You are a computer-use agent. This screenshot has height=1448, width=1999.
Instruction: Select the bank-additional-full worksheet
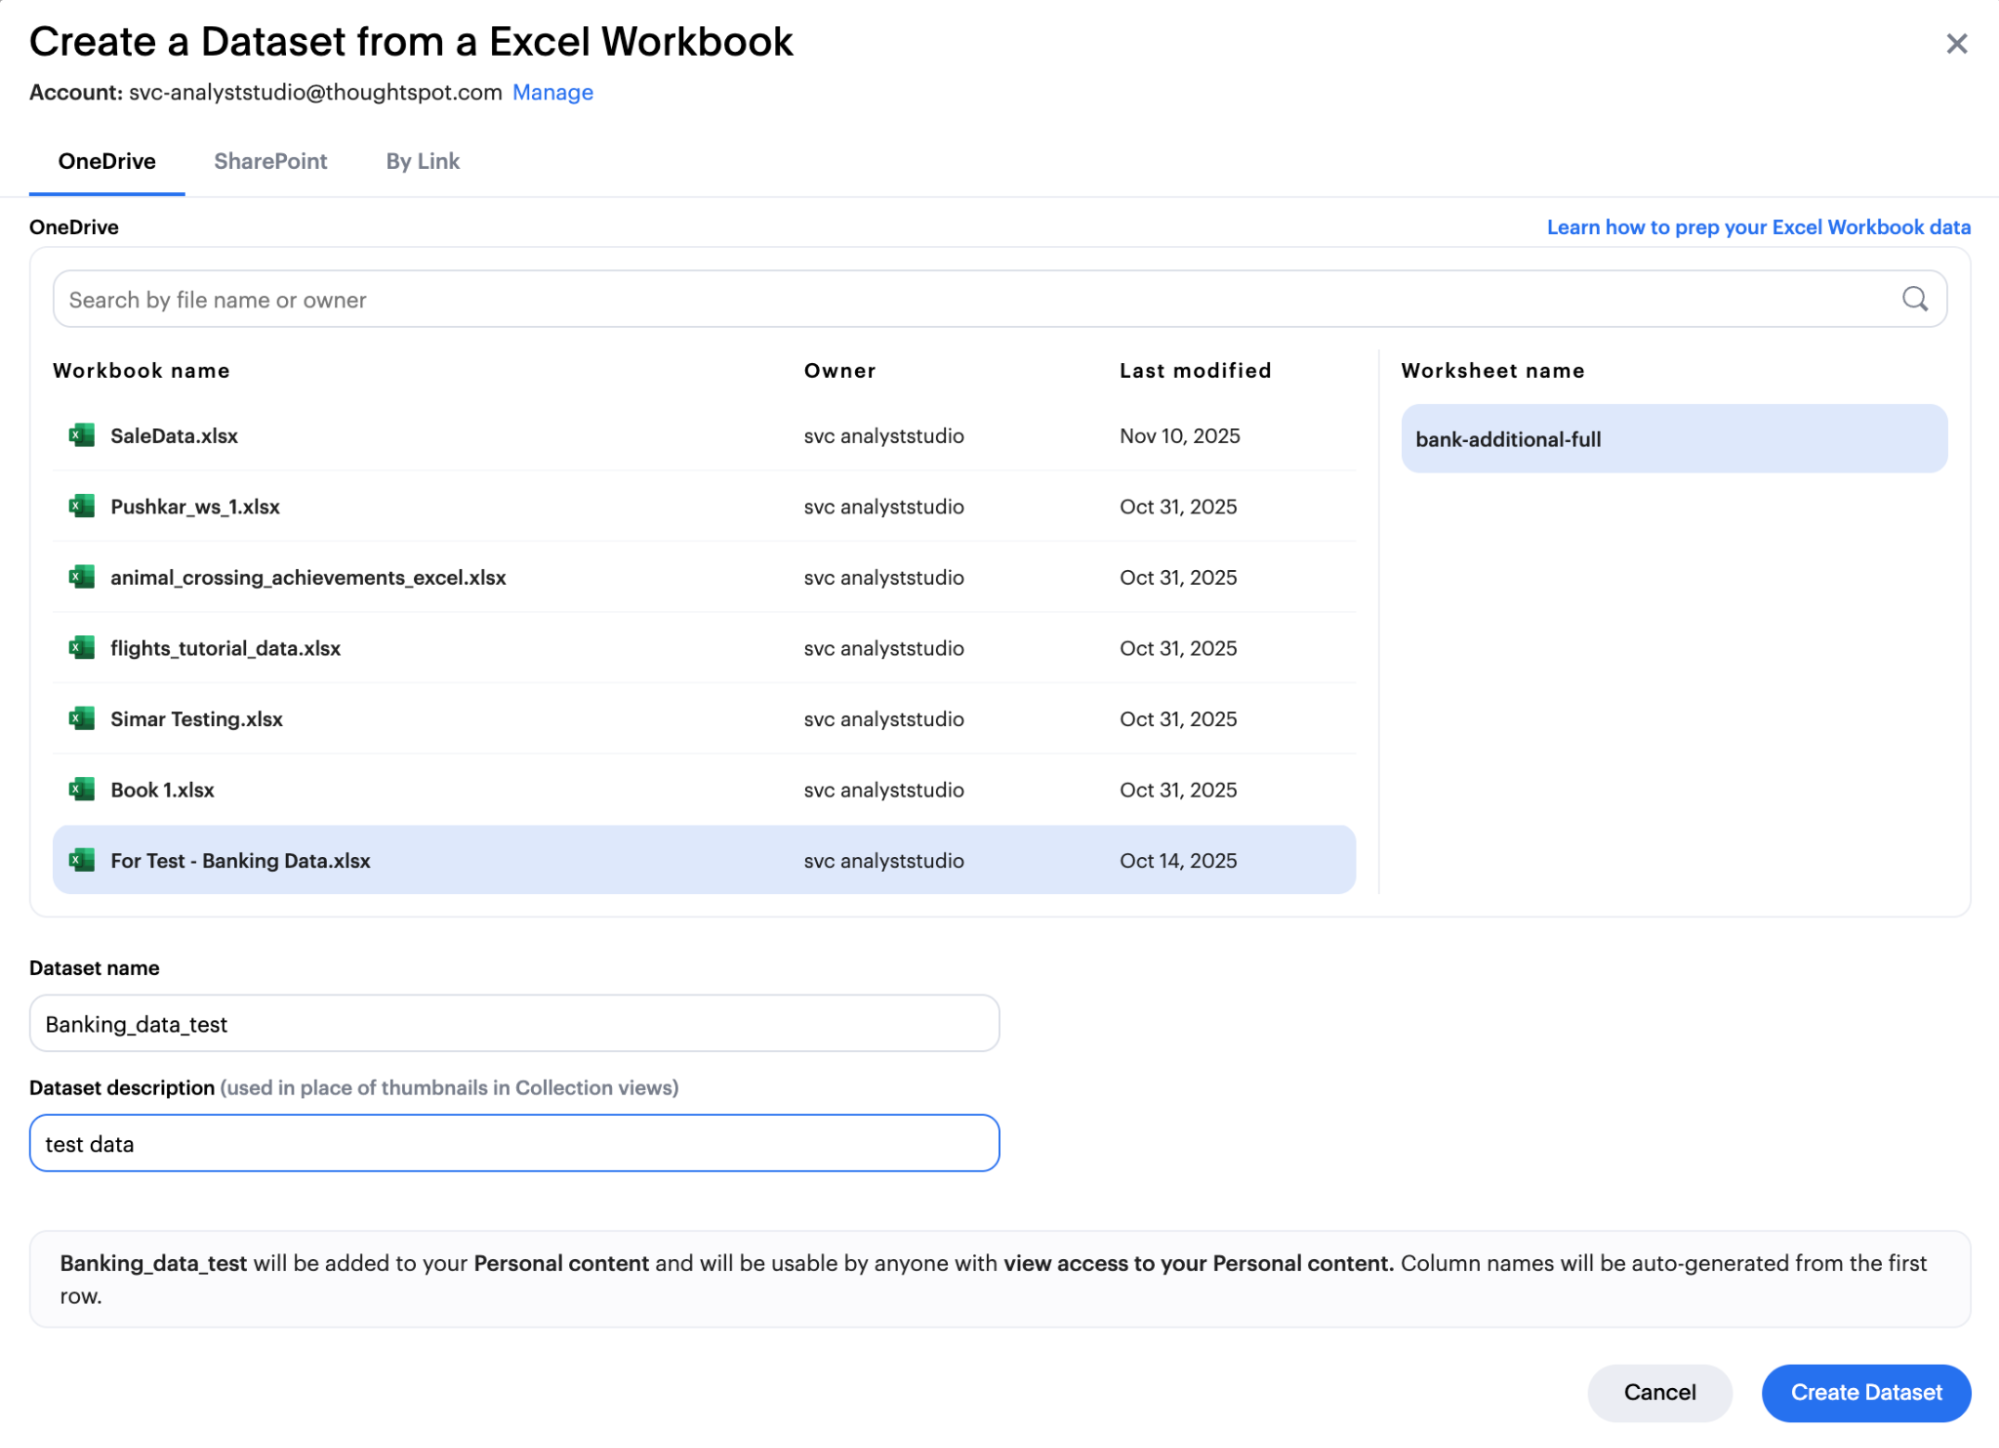pyautogui.click(x=1674, y=438)
